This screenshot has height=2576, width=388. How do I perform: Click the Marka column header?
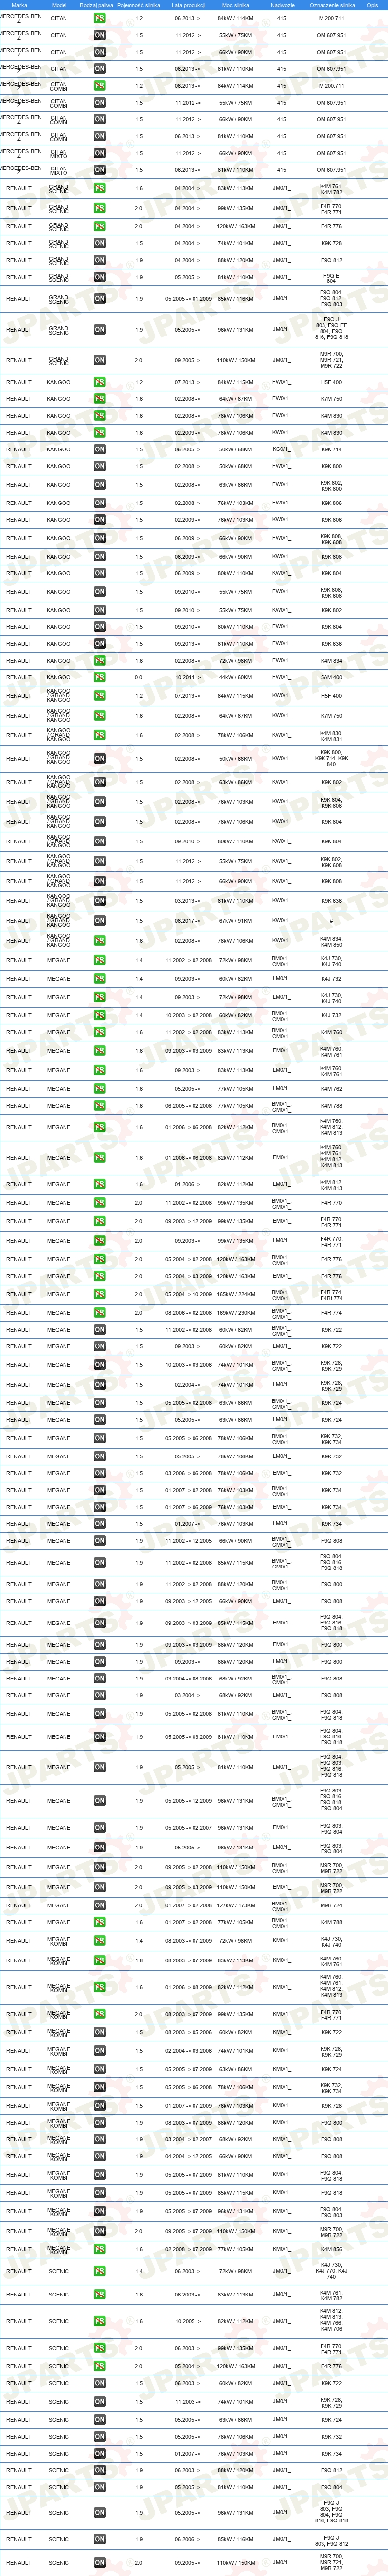tap(19, 5)
